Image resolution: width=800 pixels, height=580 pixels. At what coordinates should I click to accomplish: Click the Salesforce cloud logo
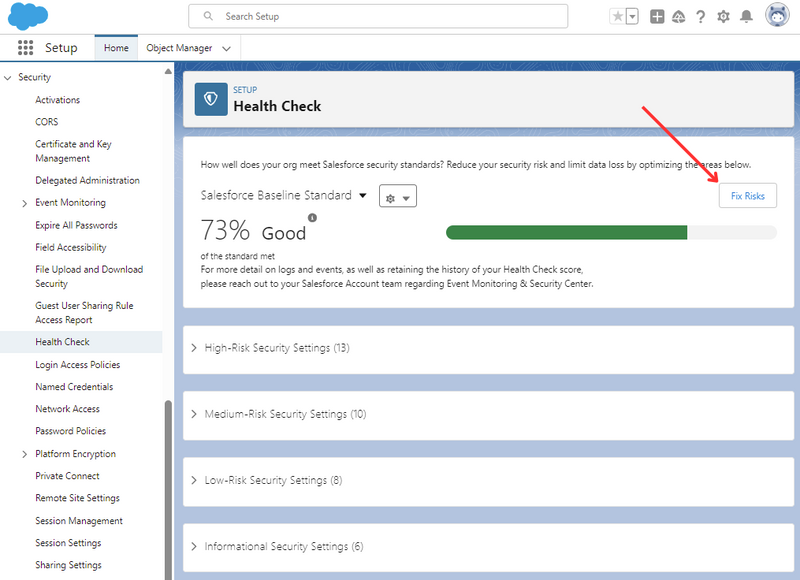click(28, 16)
